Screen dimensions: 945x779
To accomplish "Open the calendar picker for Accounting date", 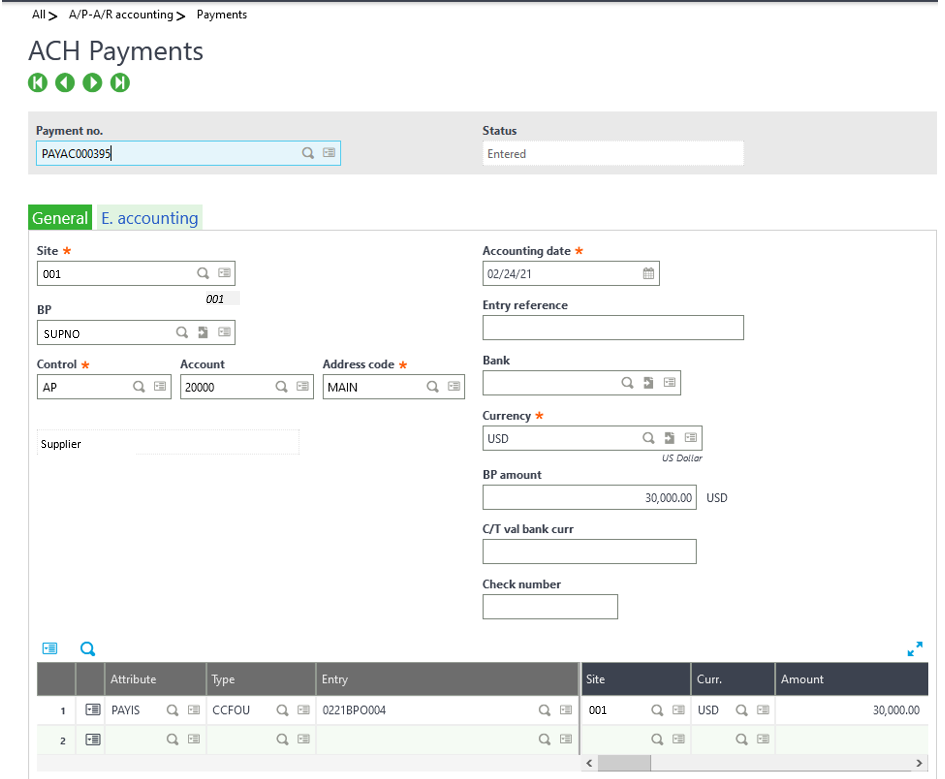I will [648, 274].
